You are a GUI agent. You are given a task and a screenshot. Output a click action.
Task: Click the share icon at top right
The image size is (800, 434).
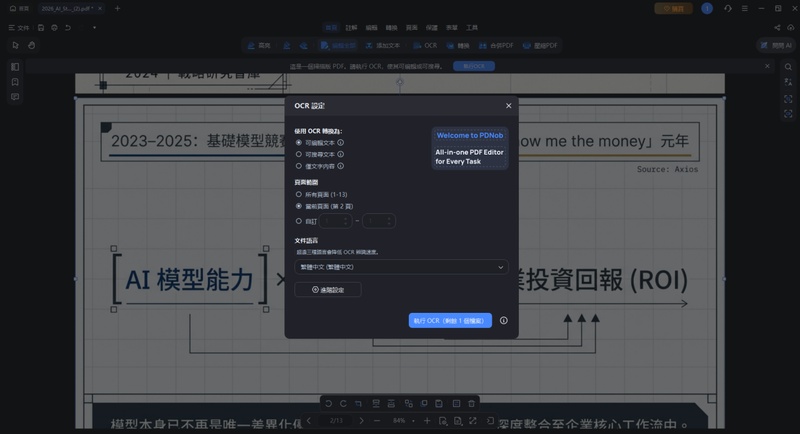(x=777, y=28)
